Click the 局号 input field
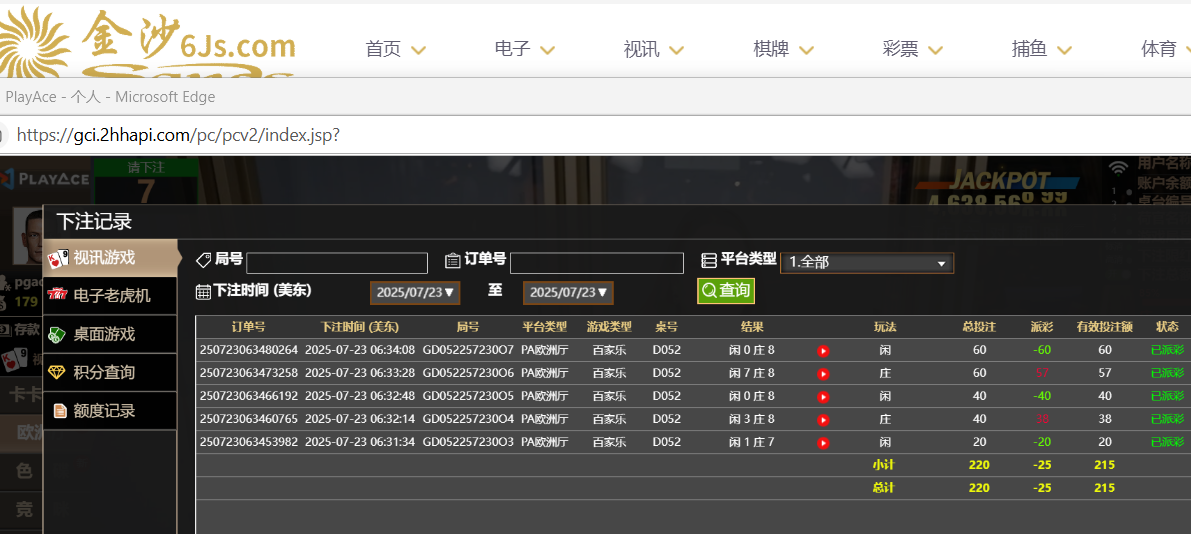 [336, 263]
